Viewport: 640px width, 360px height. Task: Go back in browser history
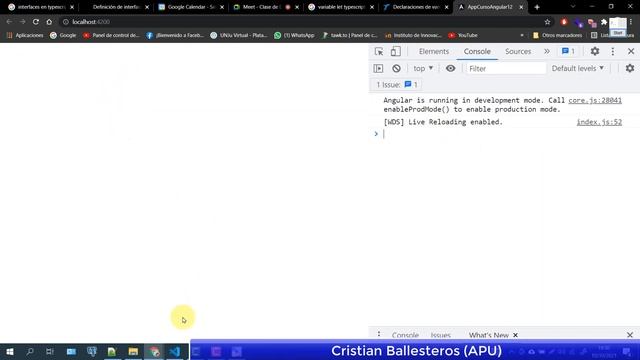coord(9,22)
